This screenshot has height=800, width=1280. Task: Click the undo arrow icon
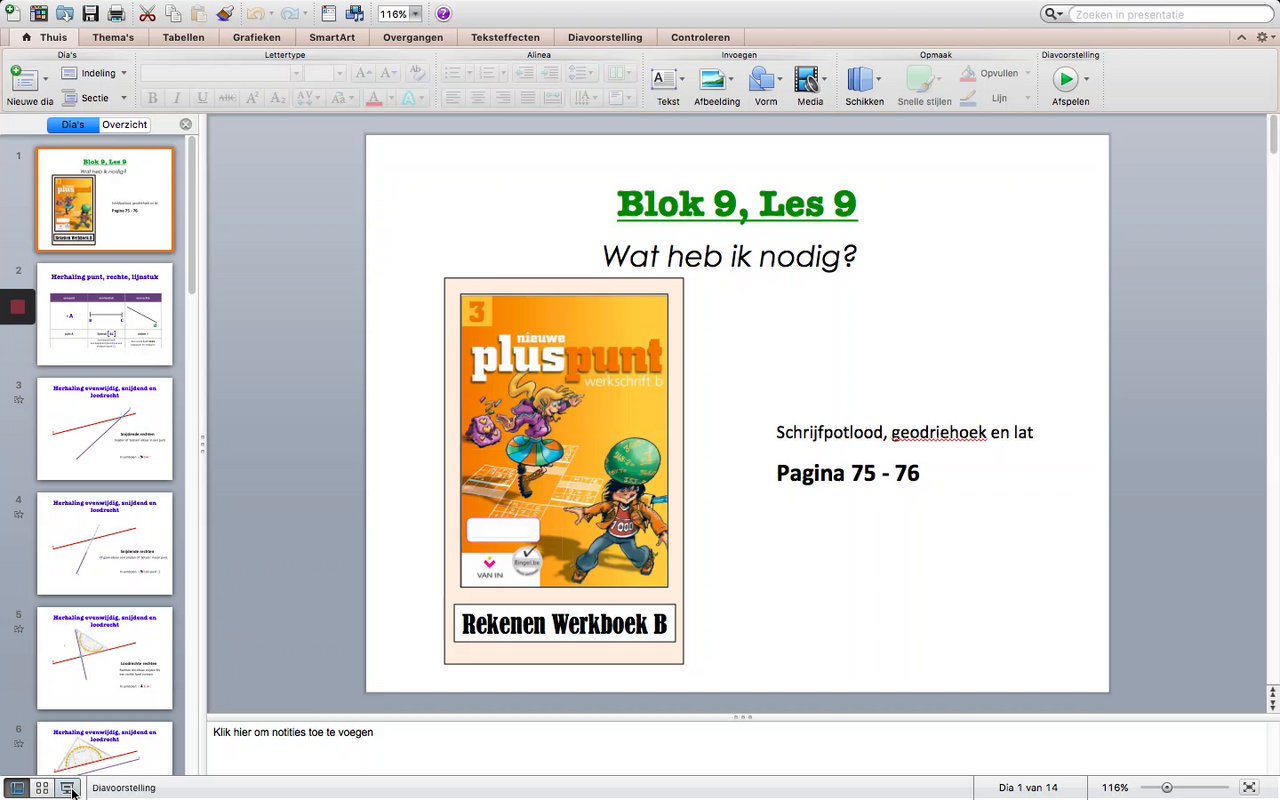254,14
